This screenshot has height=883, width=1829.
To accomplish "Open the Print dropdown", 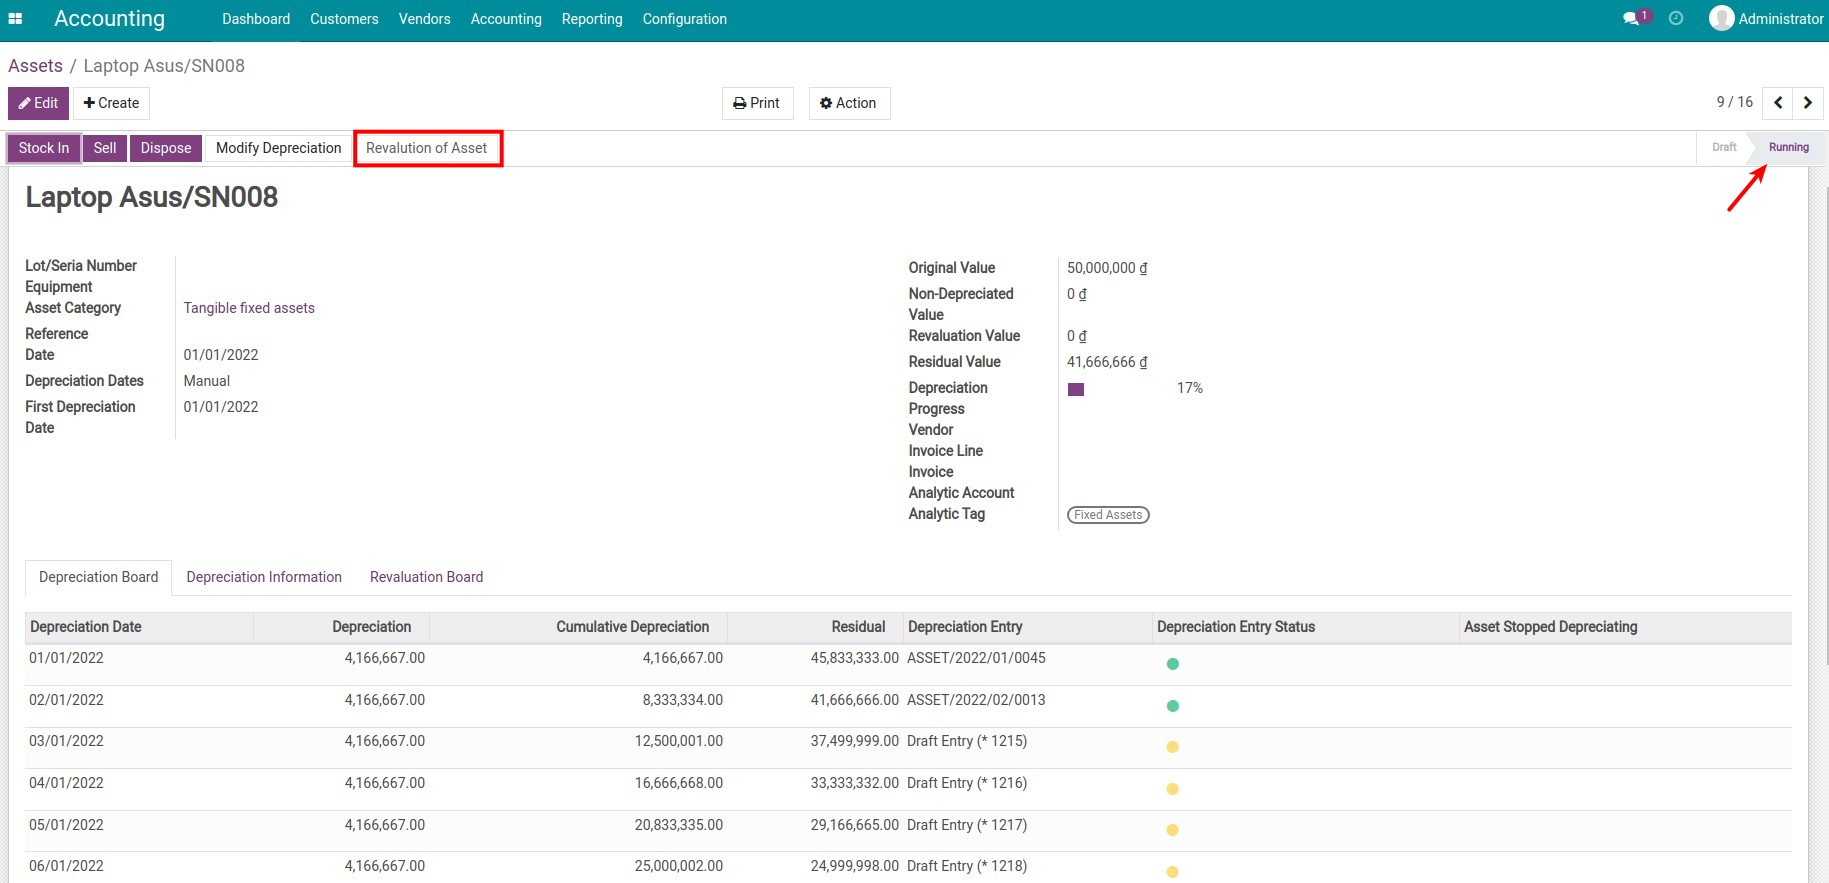I will tap(757, 103).
